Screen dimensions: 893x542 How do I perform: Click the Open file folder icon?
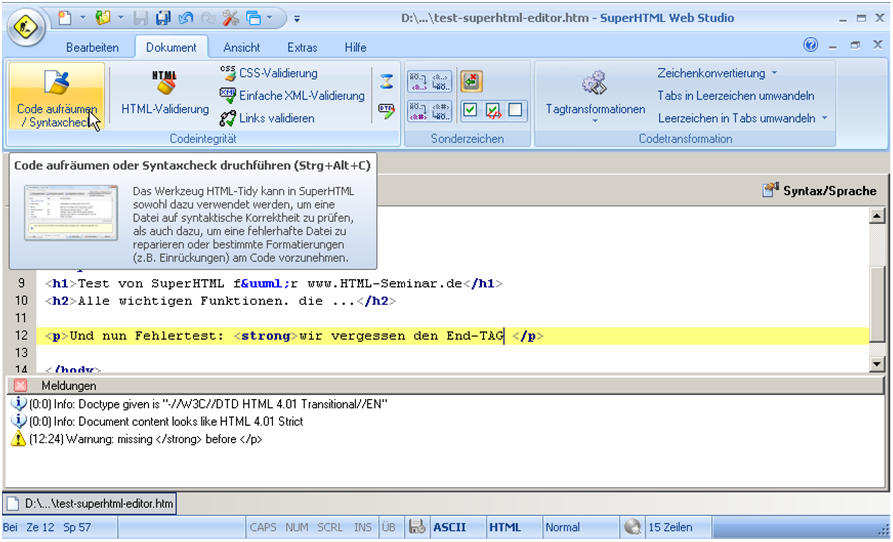click(x=103, y=18)
